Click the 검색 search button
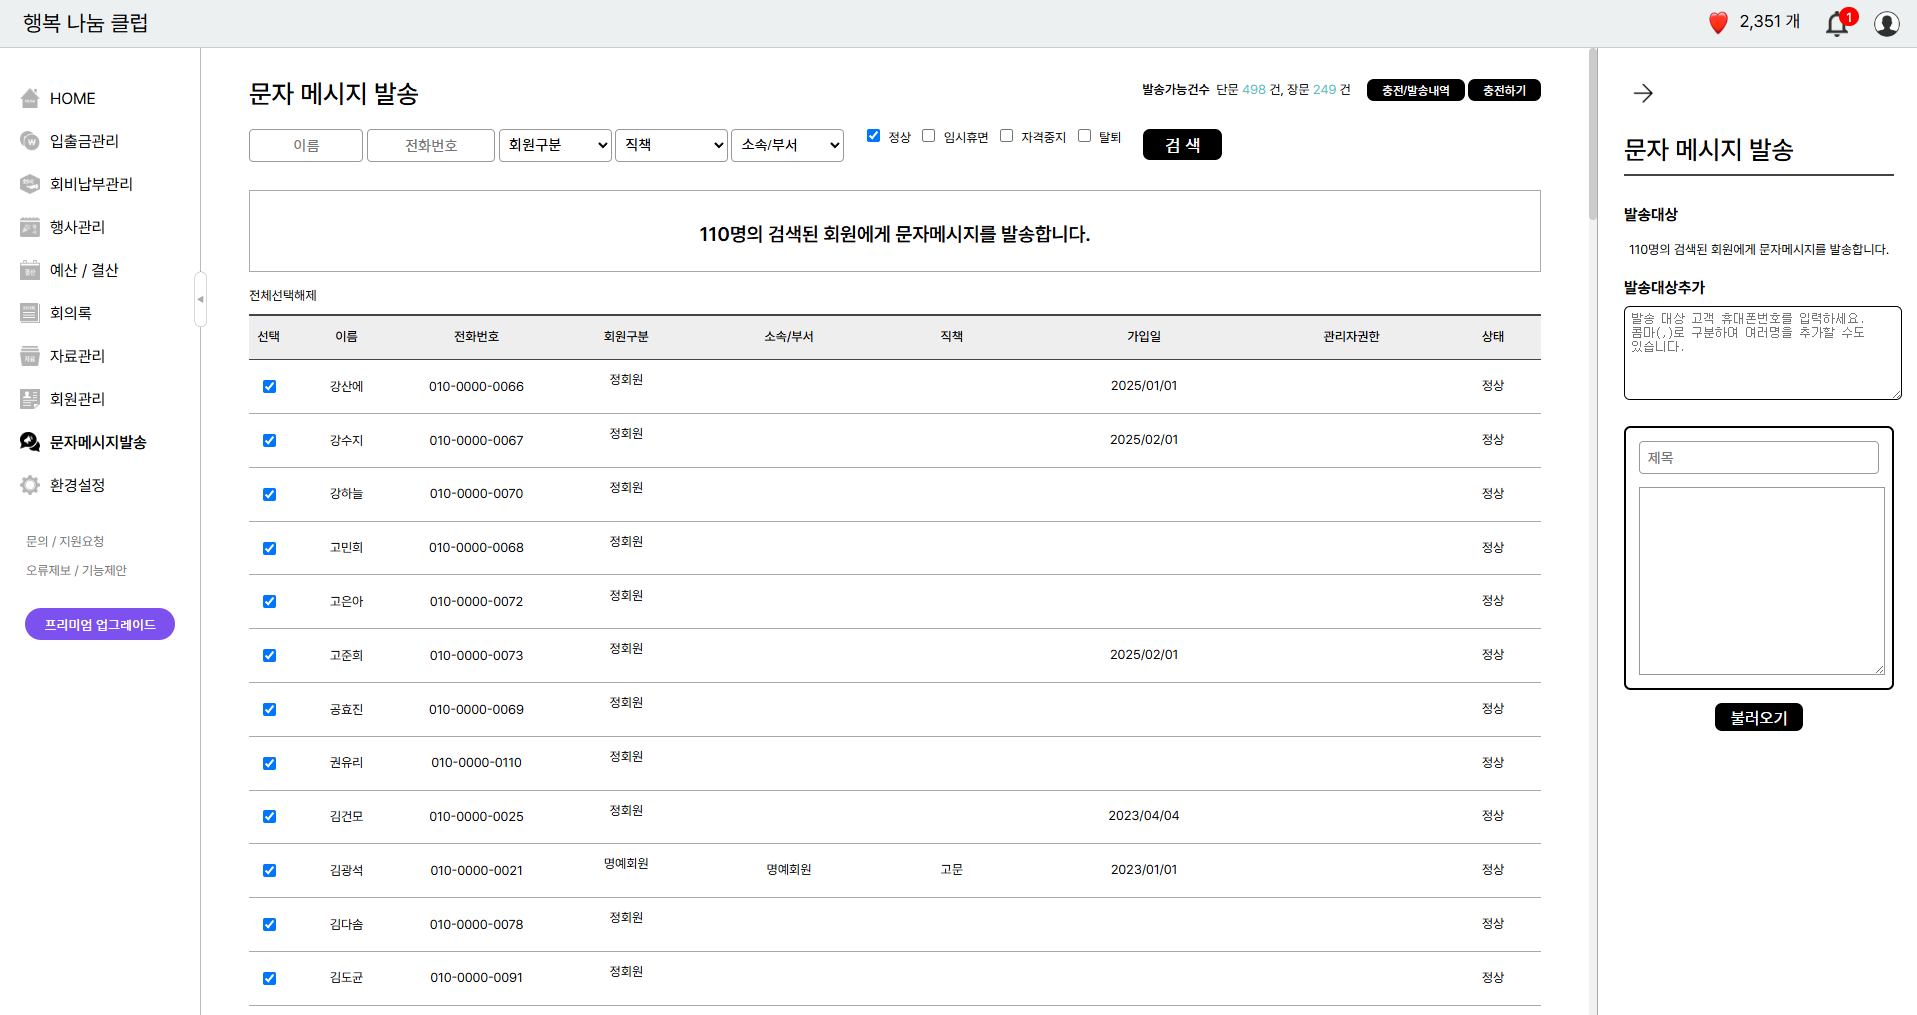 (x=1181, y=145)
